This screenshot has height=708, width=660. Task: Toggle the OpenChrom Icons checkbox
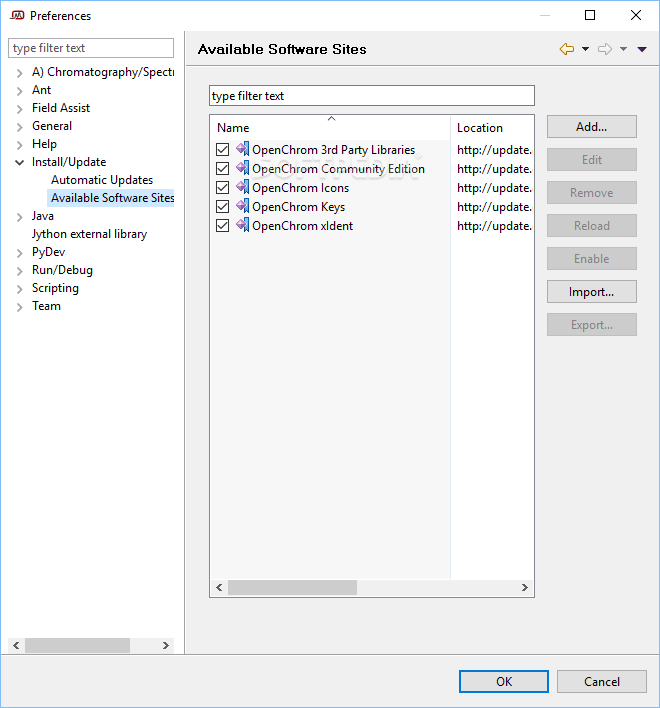(x=223, y=187)
